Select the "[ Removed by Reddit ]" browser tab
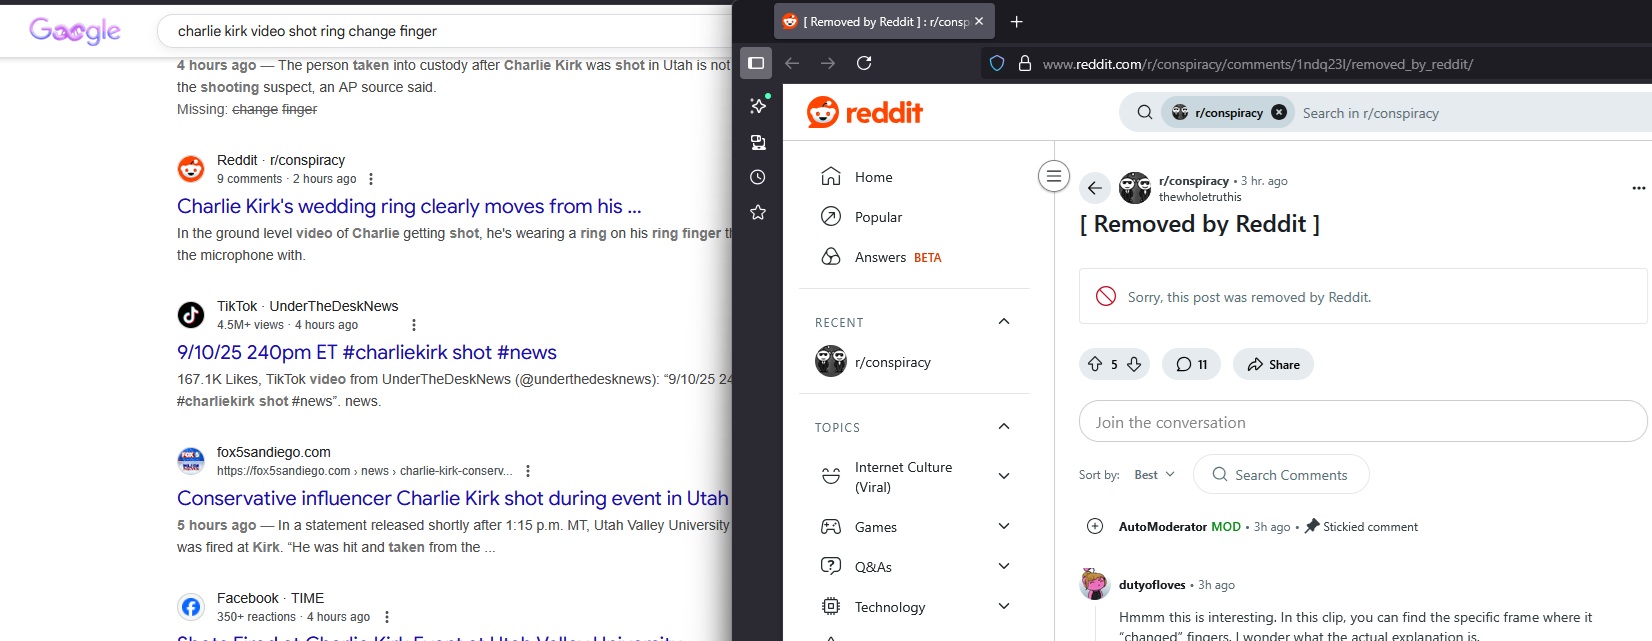Screen dimensions: 1652x641 pos(883,21)
